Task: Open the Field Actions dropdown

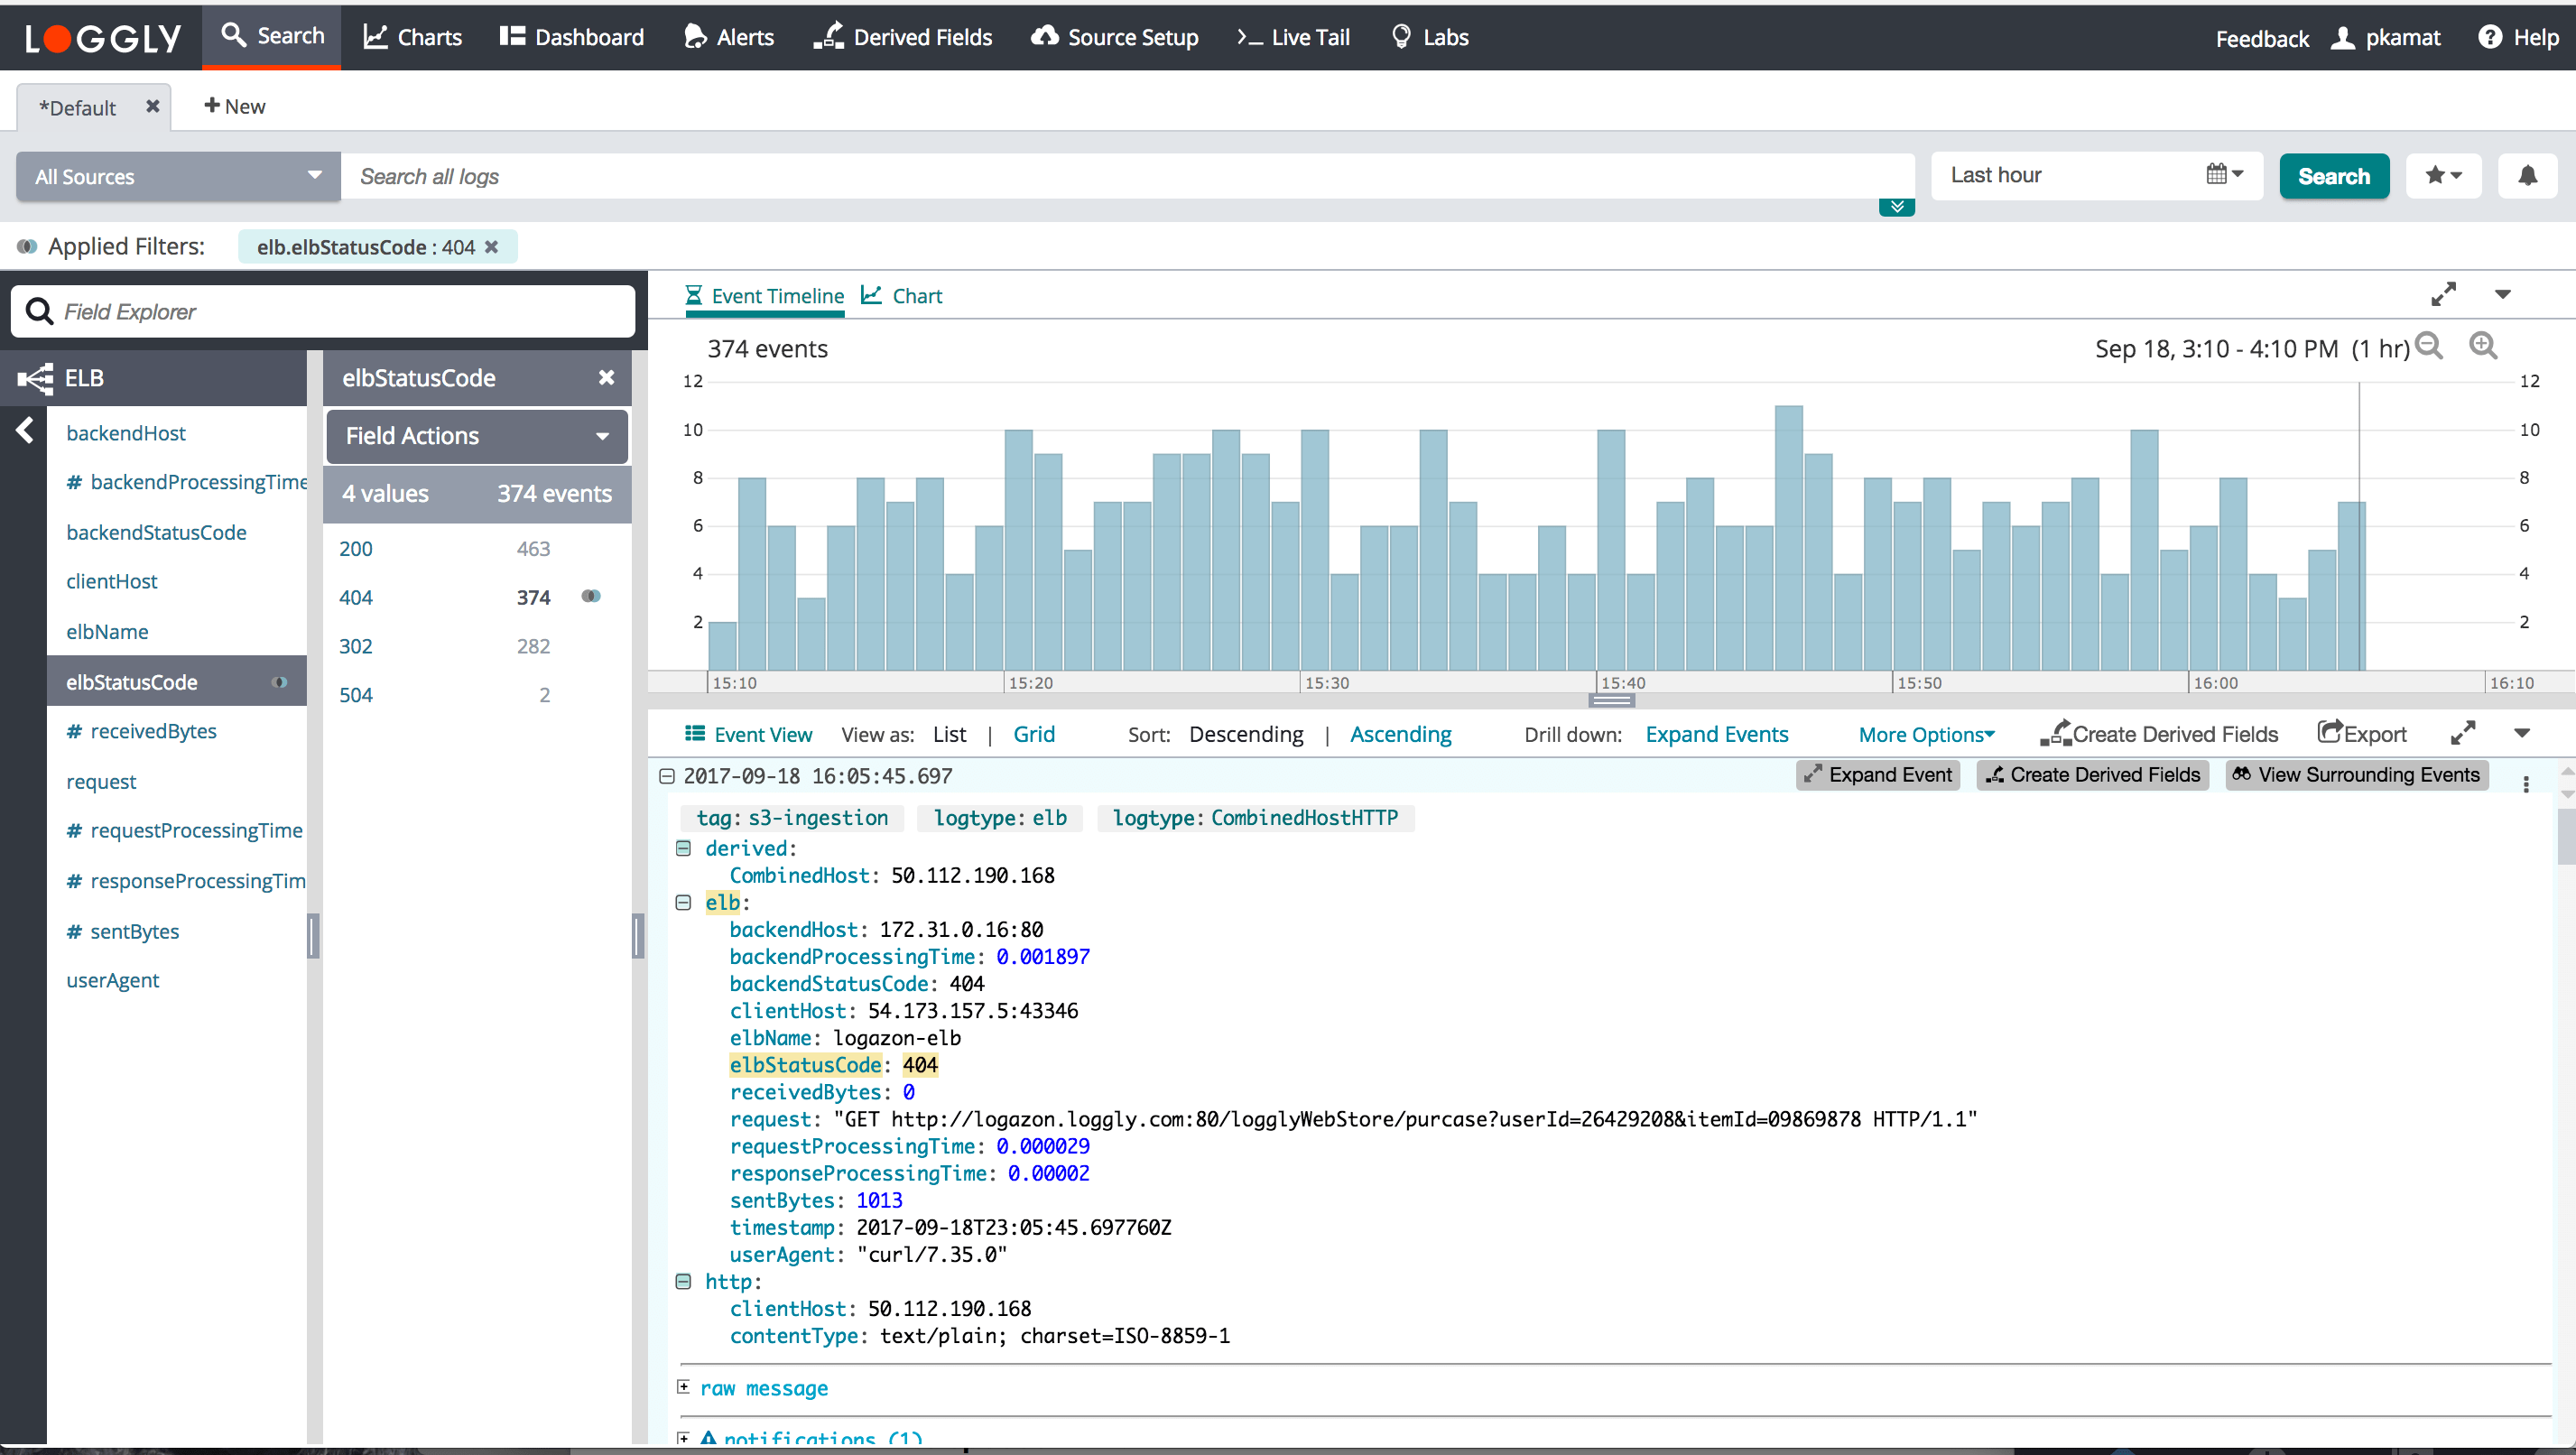Action: coord(477,436)
